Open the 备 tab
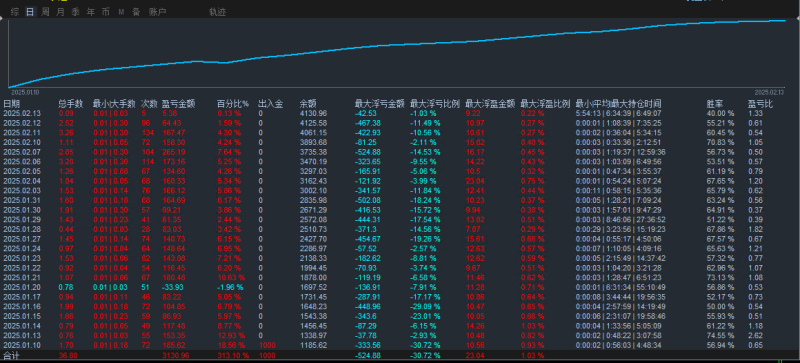This screenshot has width=800, height=363. coord(136,12)
